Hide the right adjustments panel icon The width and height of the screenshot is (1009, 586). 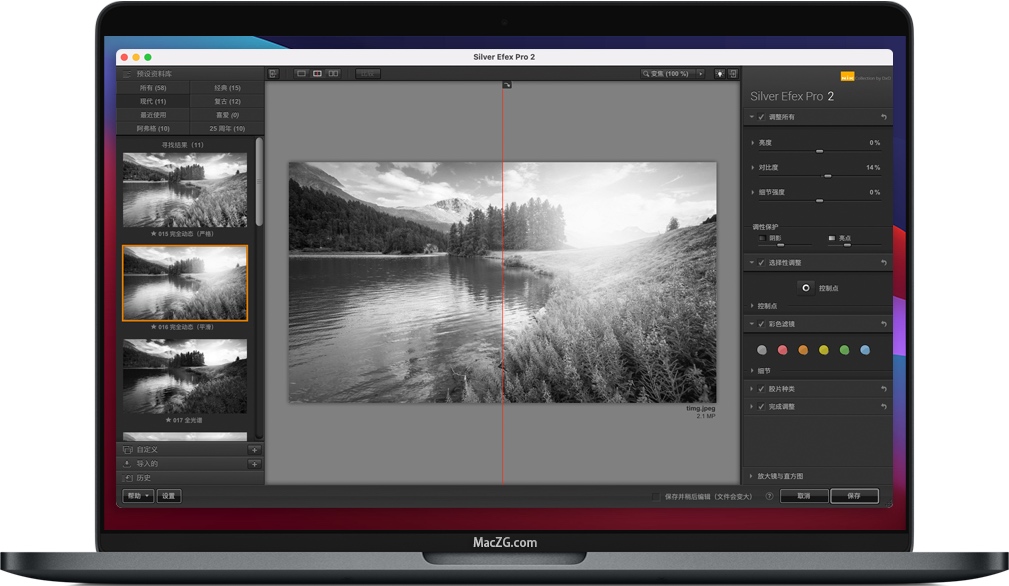[x=733, y=74]
